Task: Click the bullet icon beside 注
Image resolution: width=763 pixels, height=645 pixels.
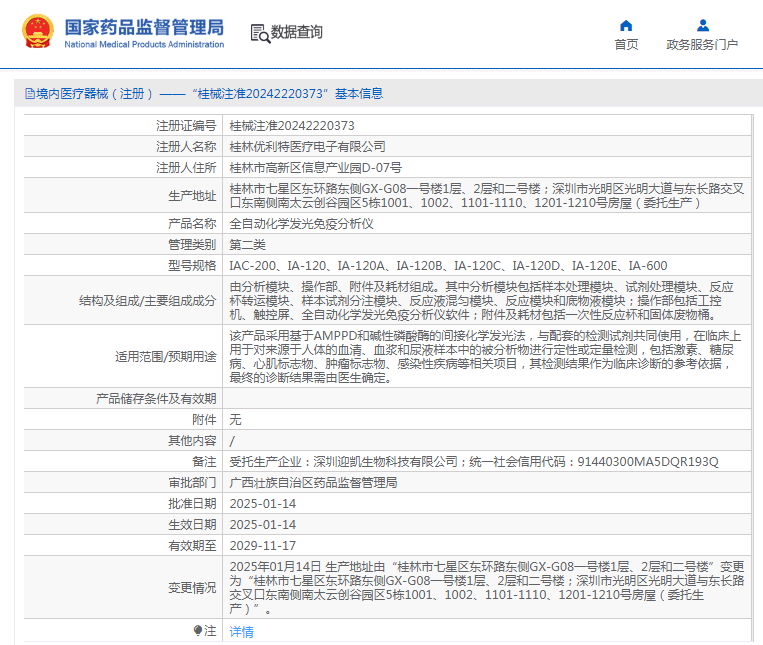Action: click(x=198, y=631)
